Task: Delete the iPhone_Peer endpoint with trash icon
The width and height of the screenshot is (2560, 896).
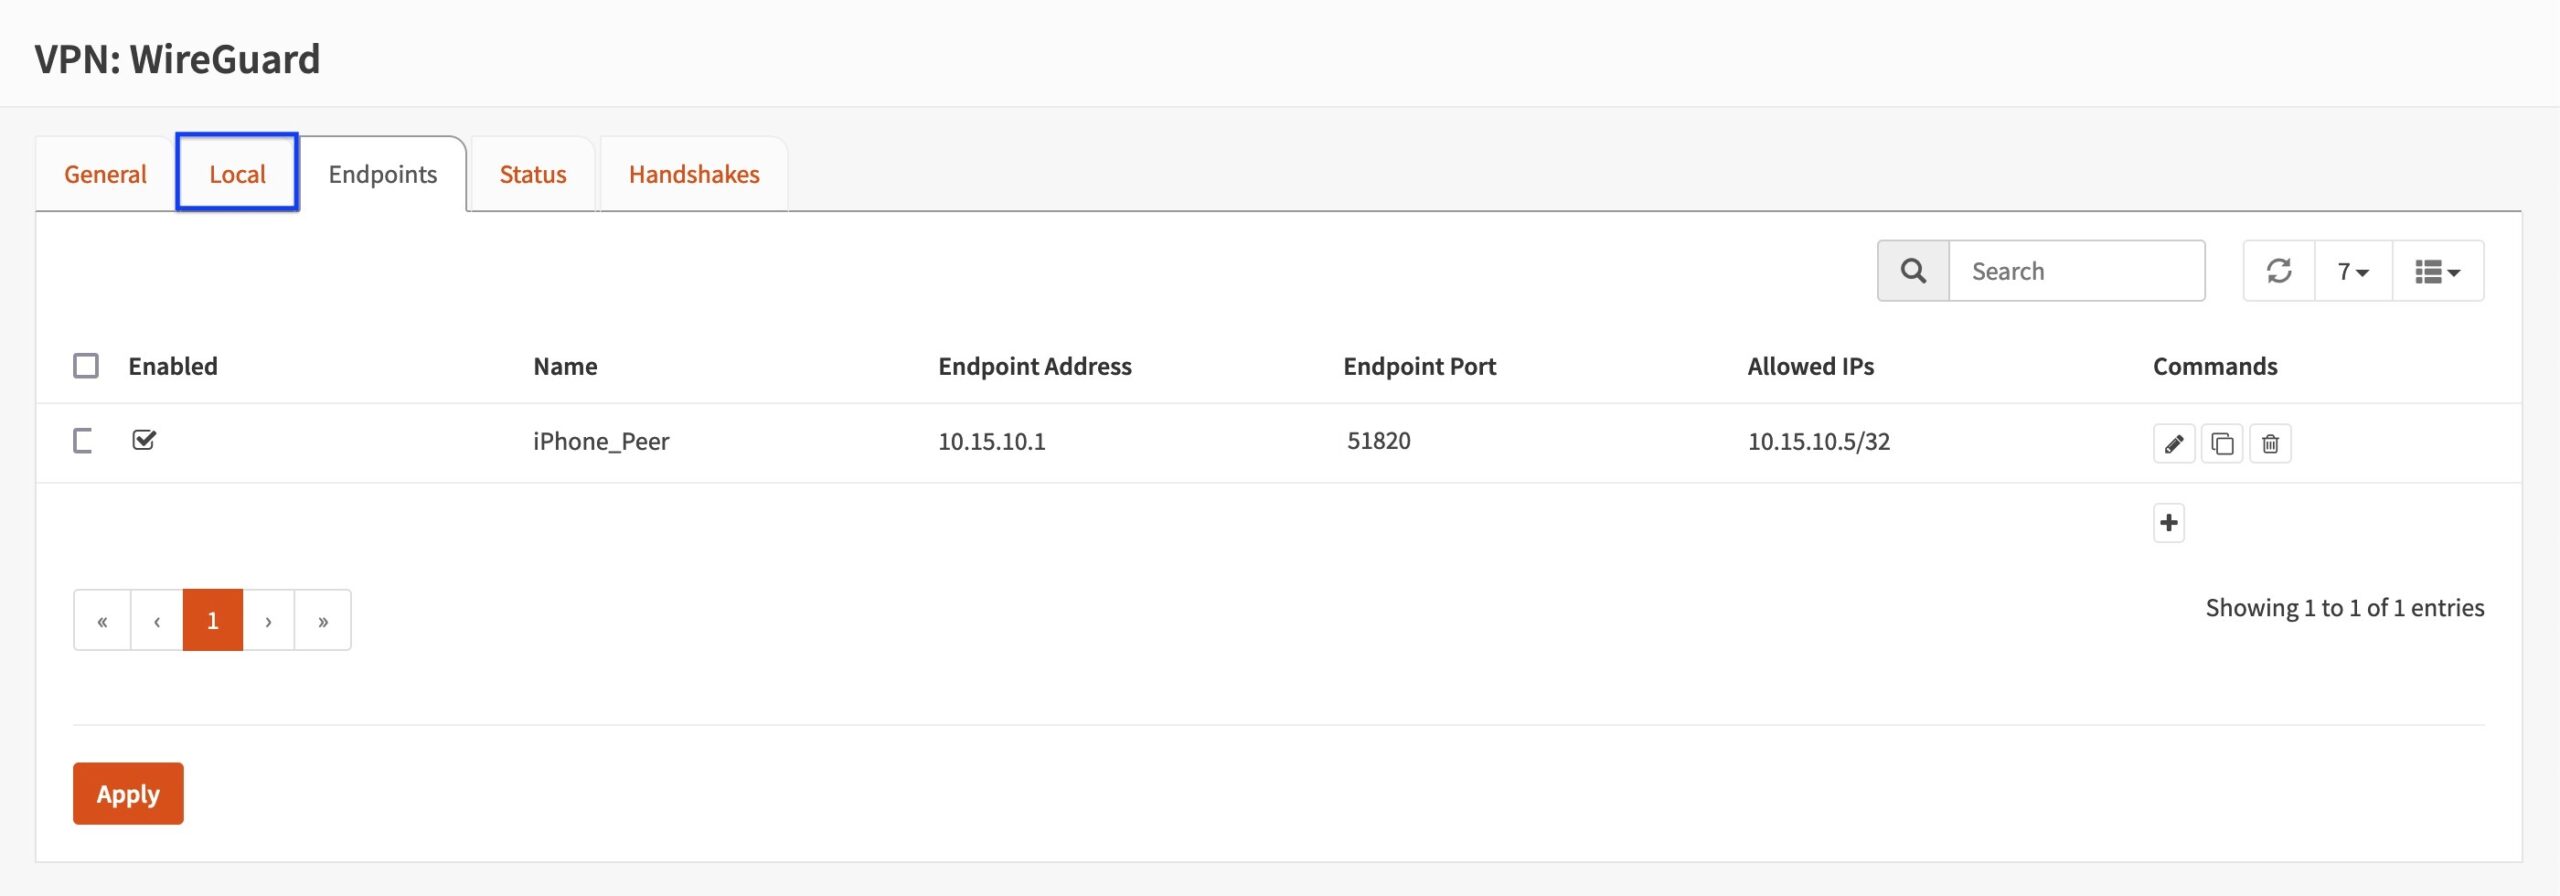Action: pos(2270,443)
